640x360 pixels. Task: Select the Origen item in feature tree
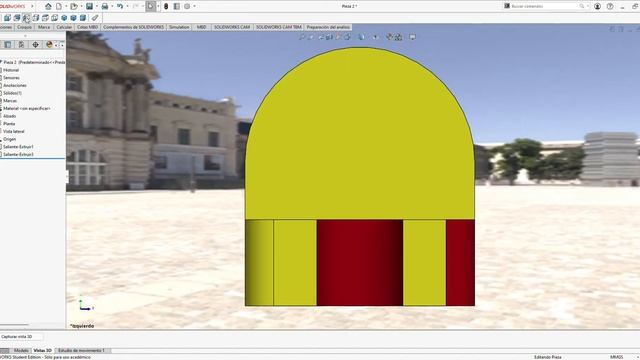(10, 139)
